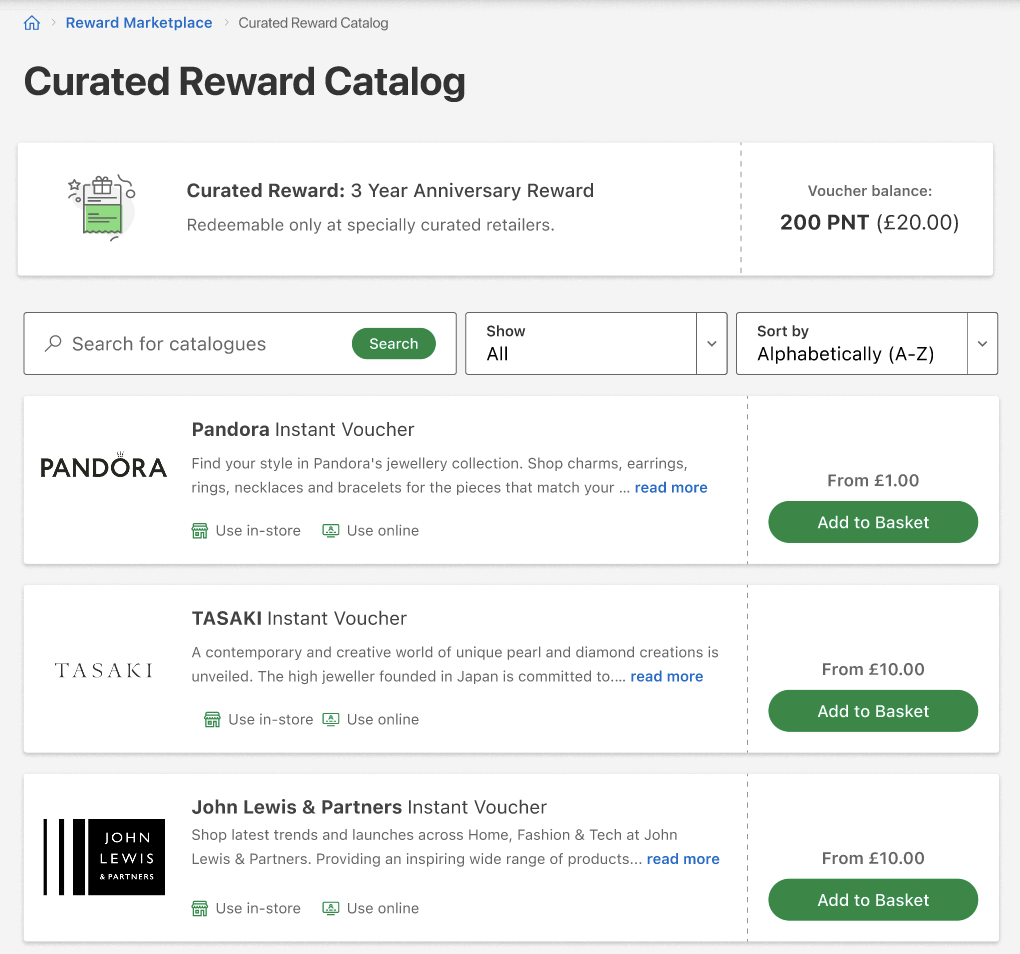Click the Pandora brand logo
The height and width of the screenshot is (954, 1020).
pos(103,466)
